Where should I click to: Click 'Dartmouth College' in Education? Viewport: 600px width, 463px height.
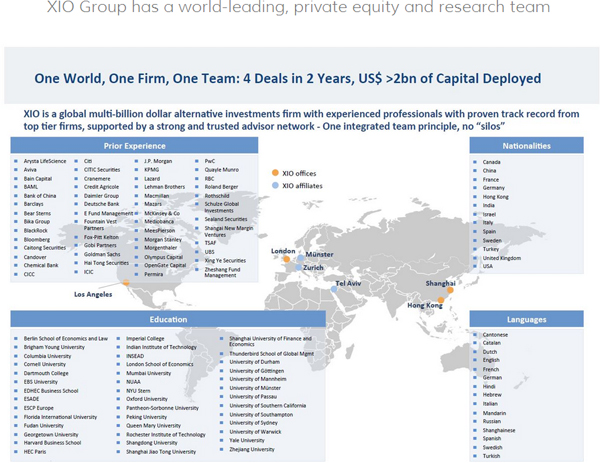tap(46, 373)
